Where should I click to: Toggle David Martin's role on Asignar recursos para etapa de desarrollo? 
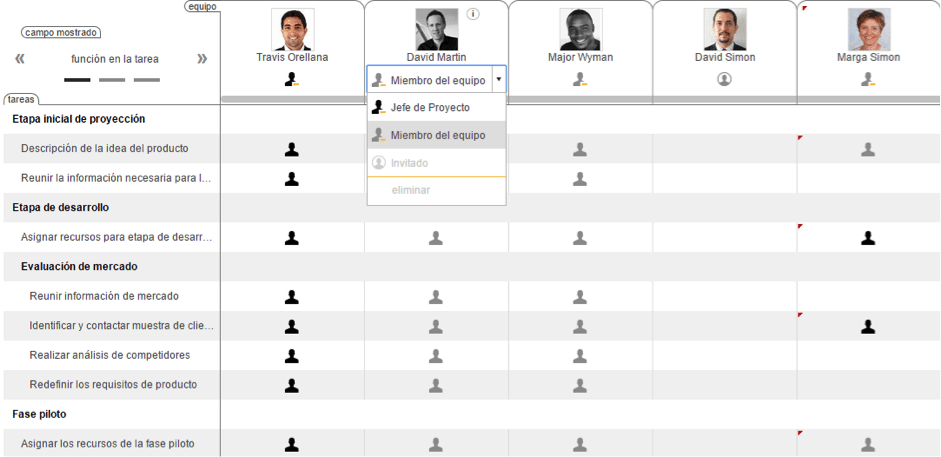pos(436,238)
